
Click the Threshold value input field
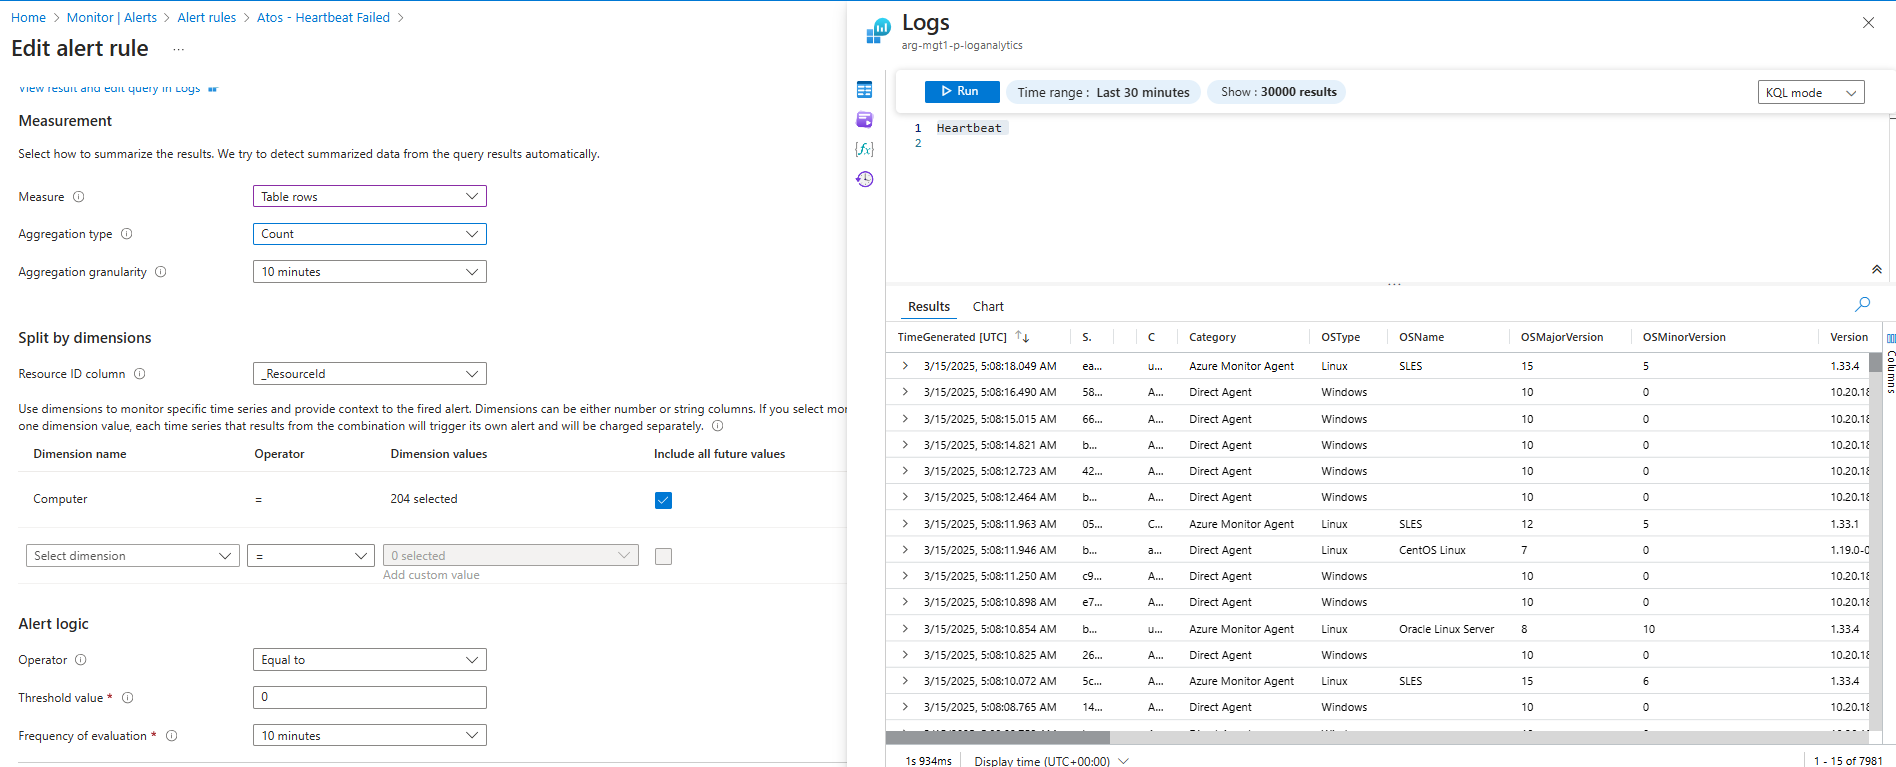[x=370, y=698]
